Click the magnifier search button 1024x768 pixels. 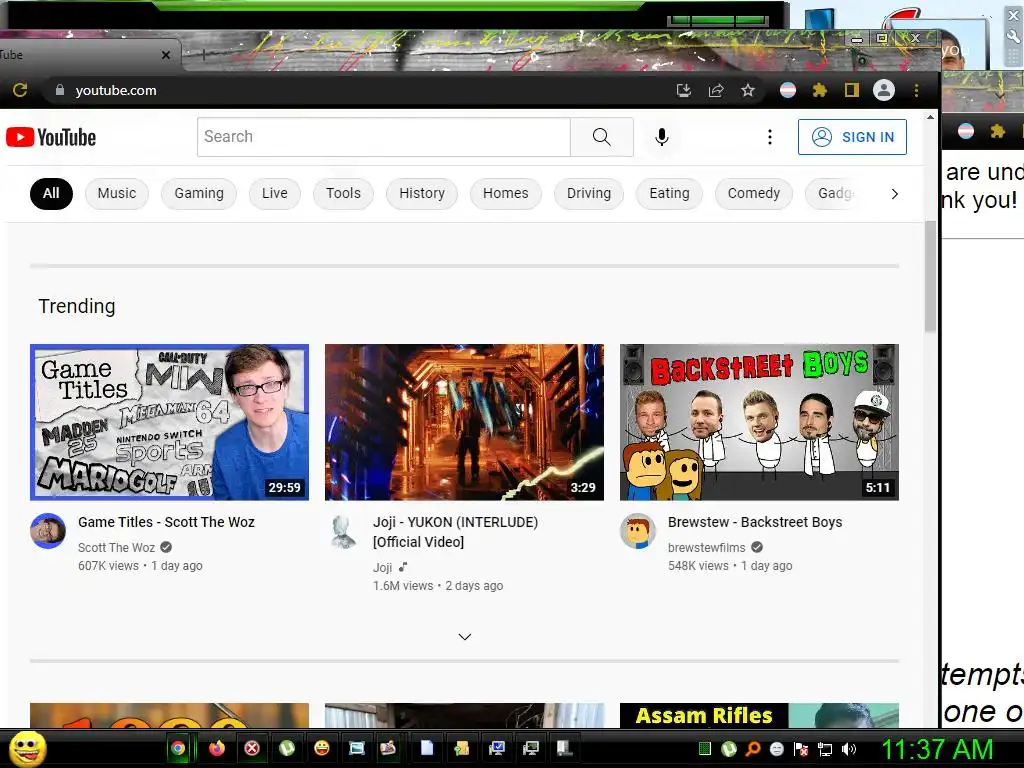coord(601,137)
